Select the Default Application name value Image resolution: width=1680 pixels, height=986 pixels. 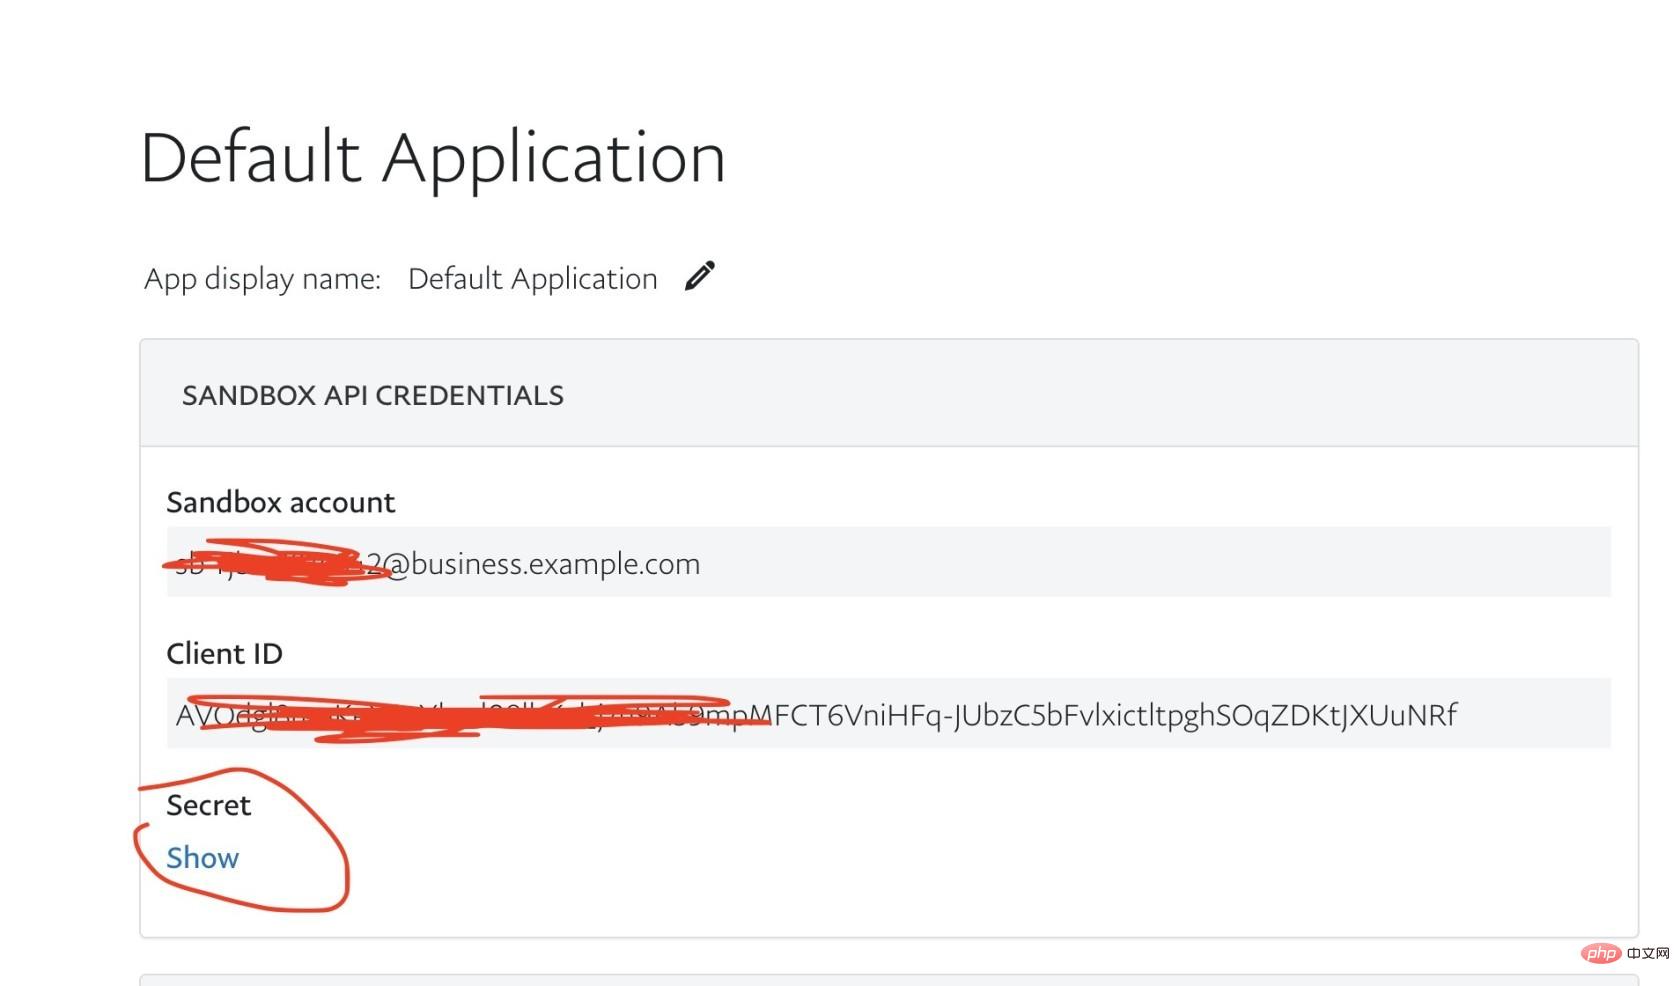pos(532,279)
